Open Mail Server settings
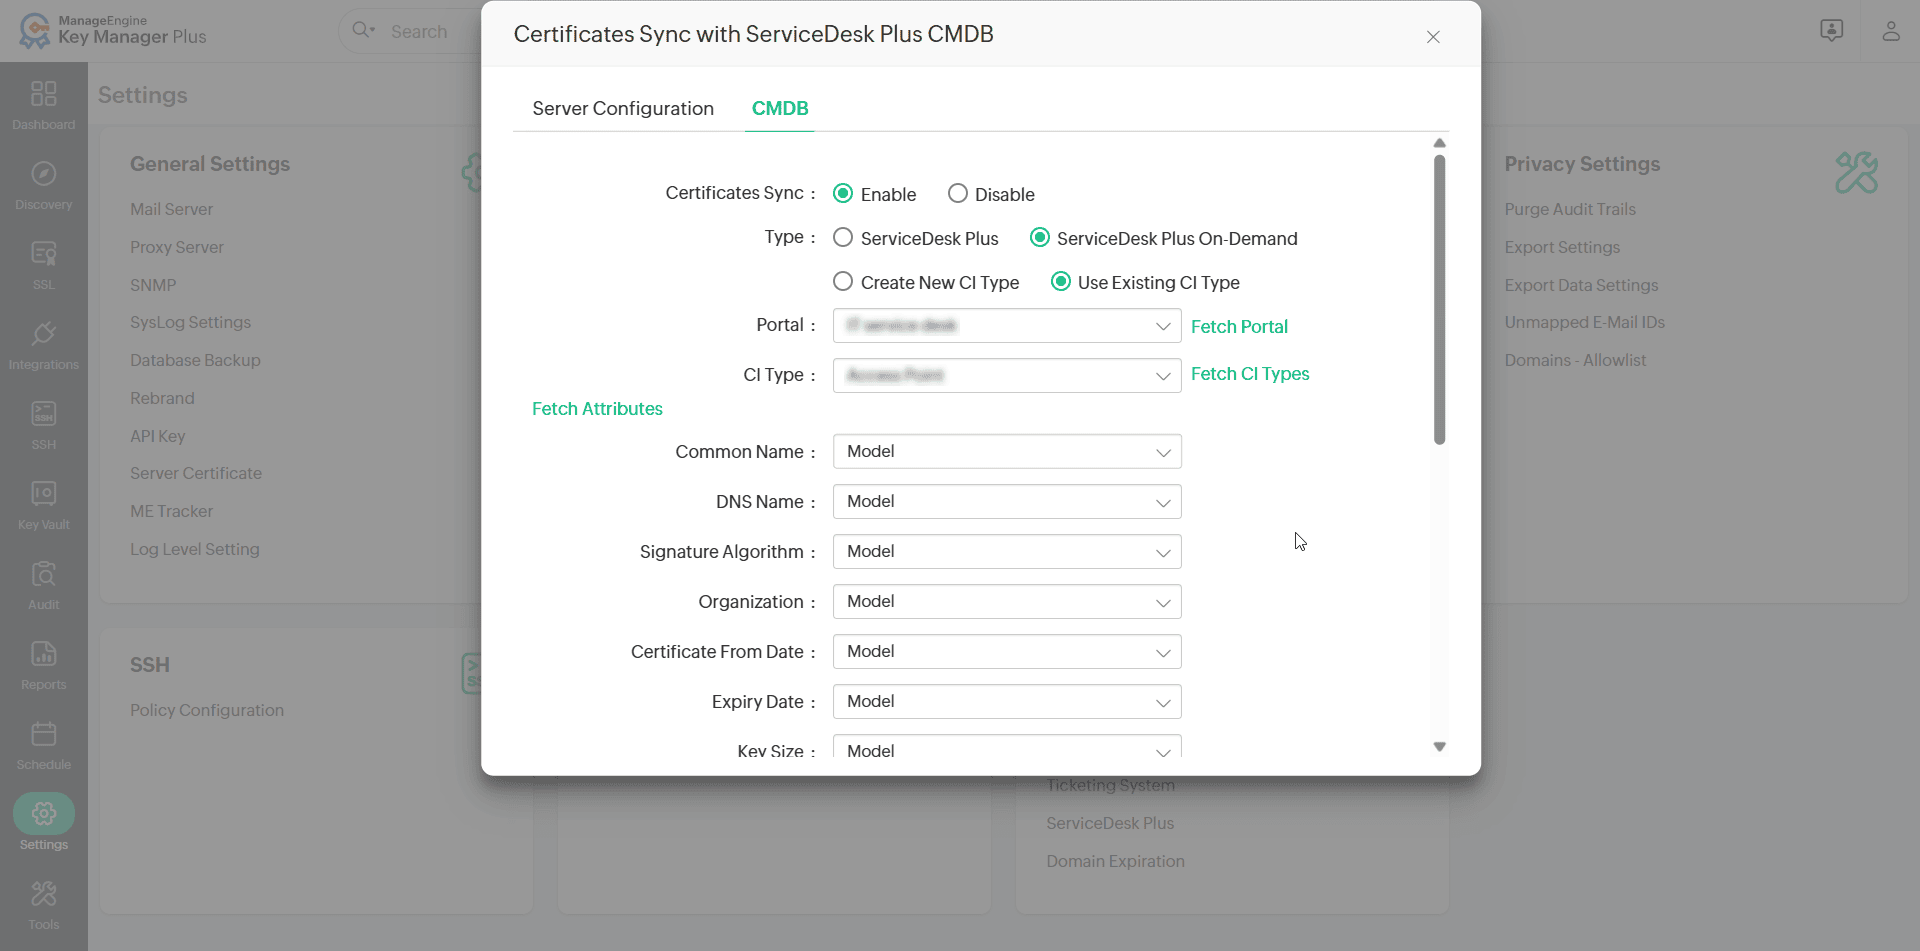Screen dimensions: 1920x951 click(x=171, y=209)
